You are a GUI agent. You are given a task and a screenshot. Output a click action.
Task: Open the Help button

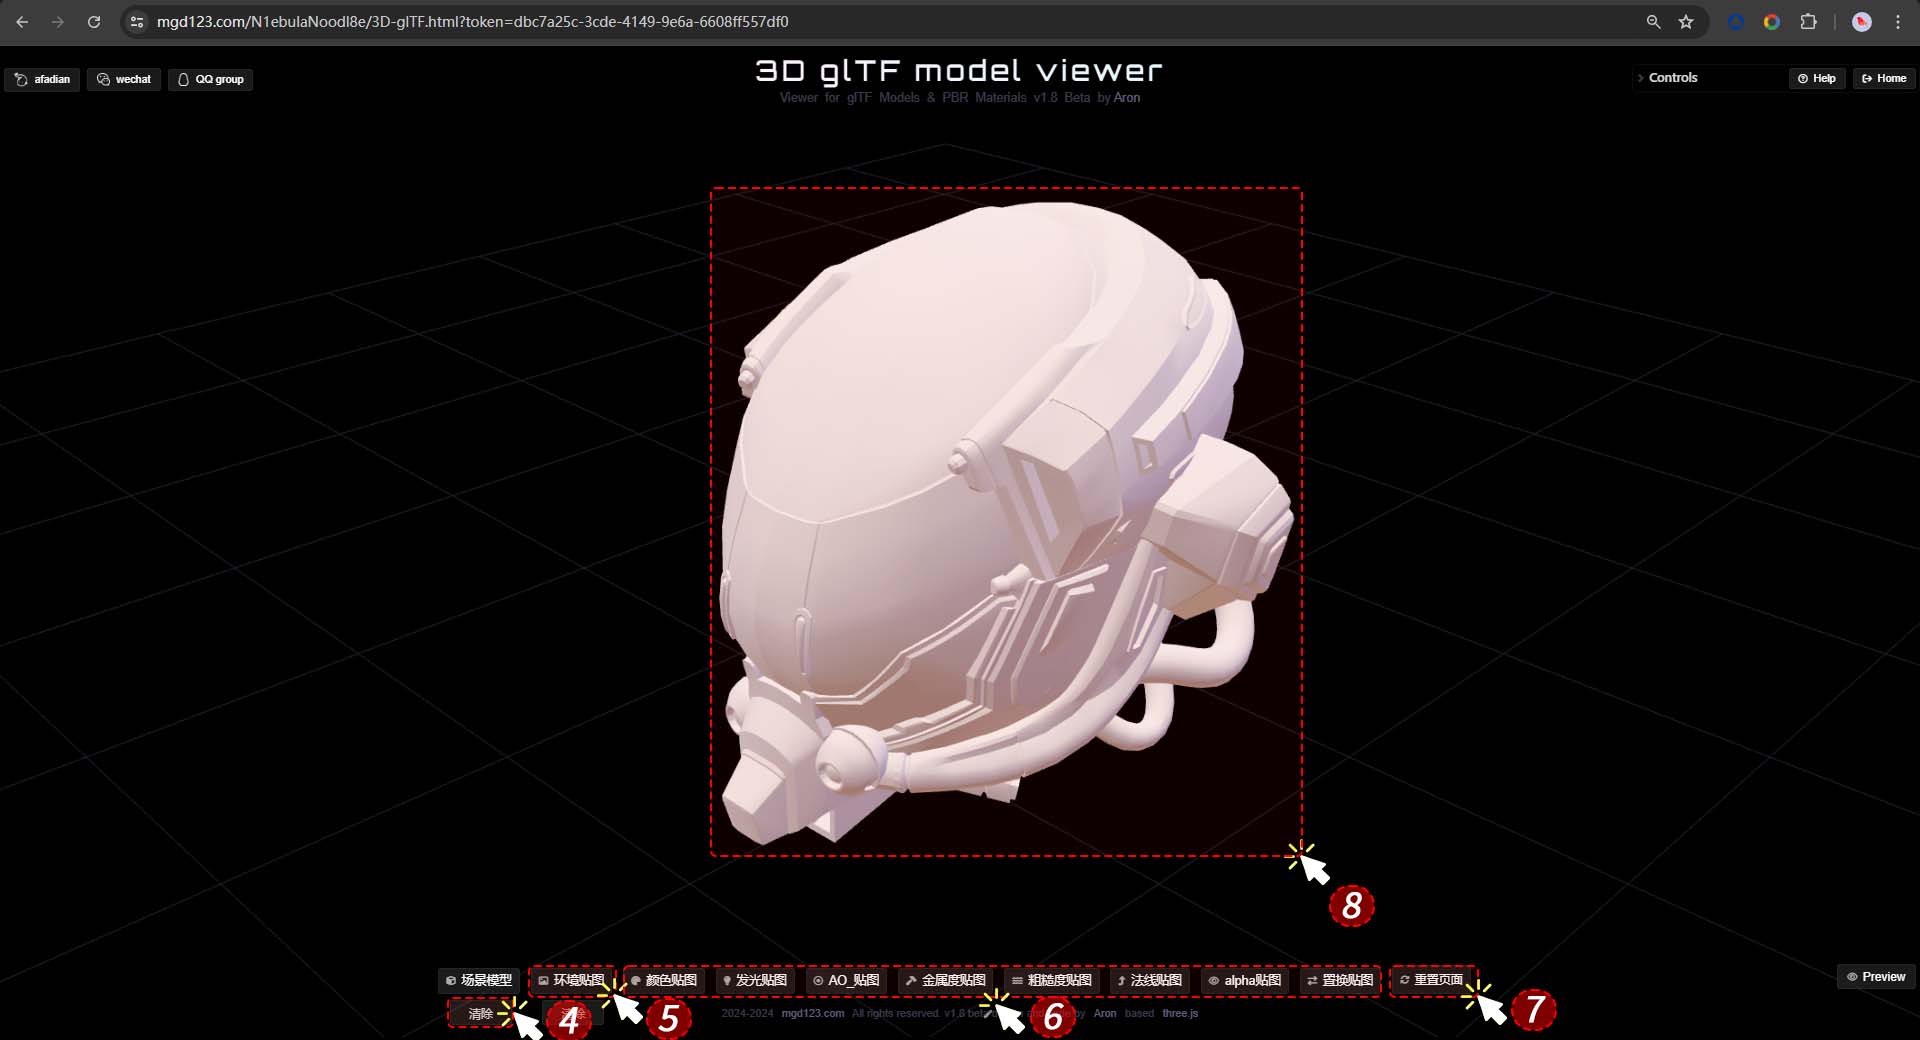click(1816, 78)
